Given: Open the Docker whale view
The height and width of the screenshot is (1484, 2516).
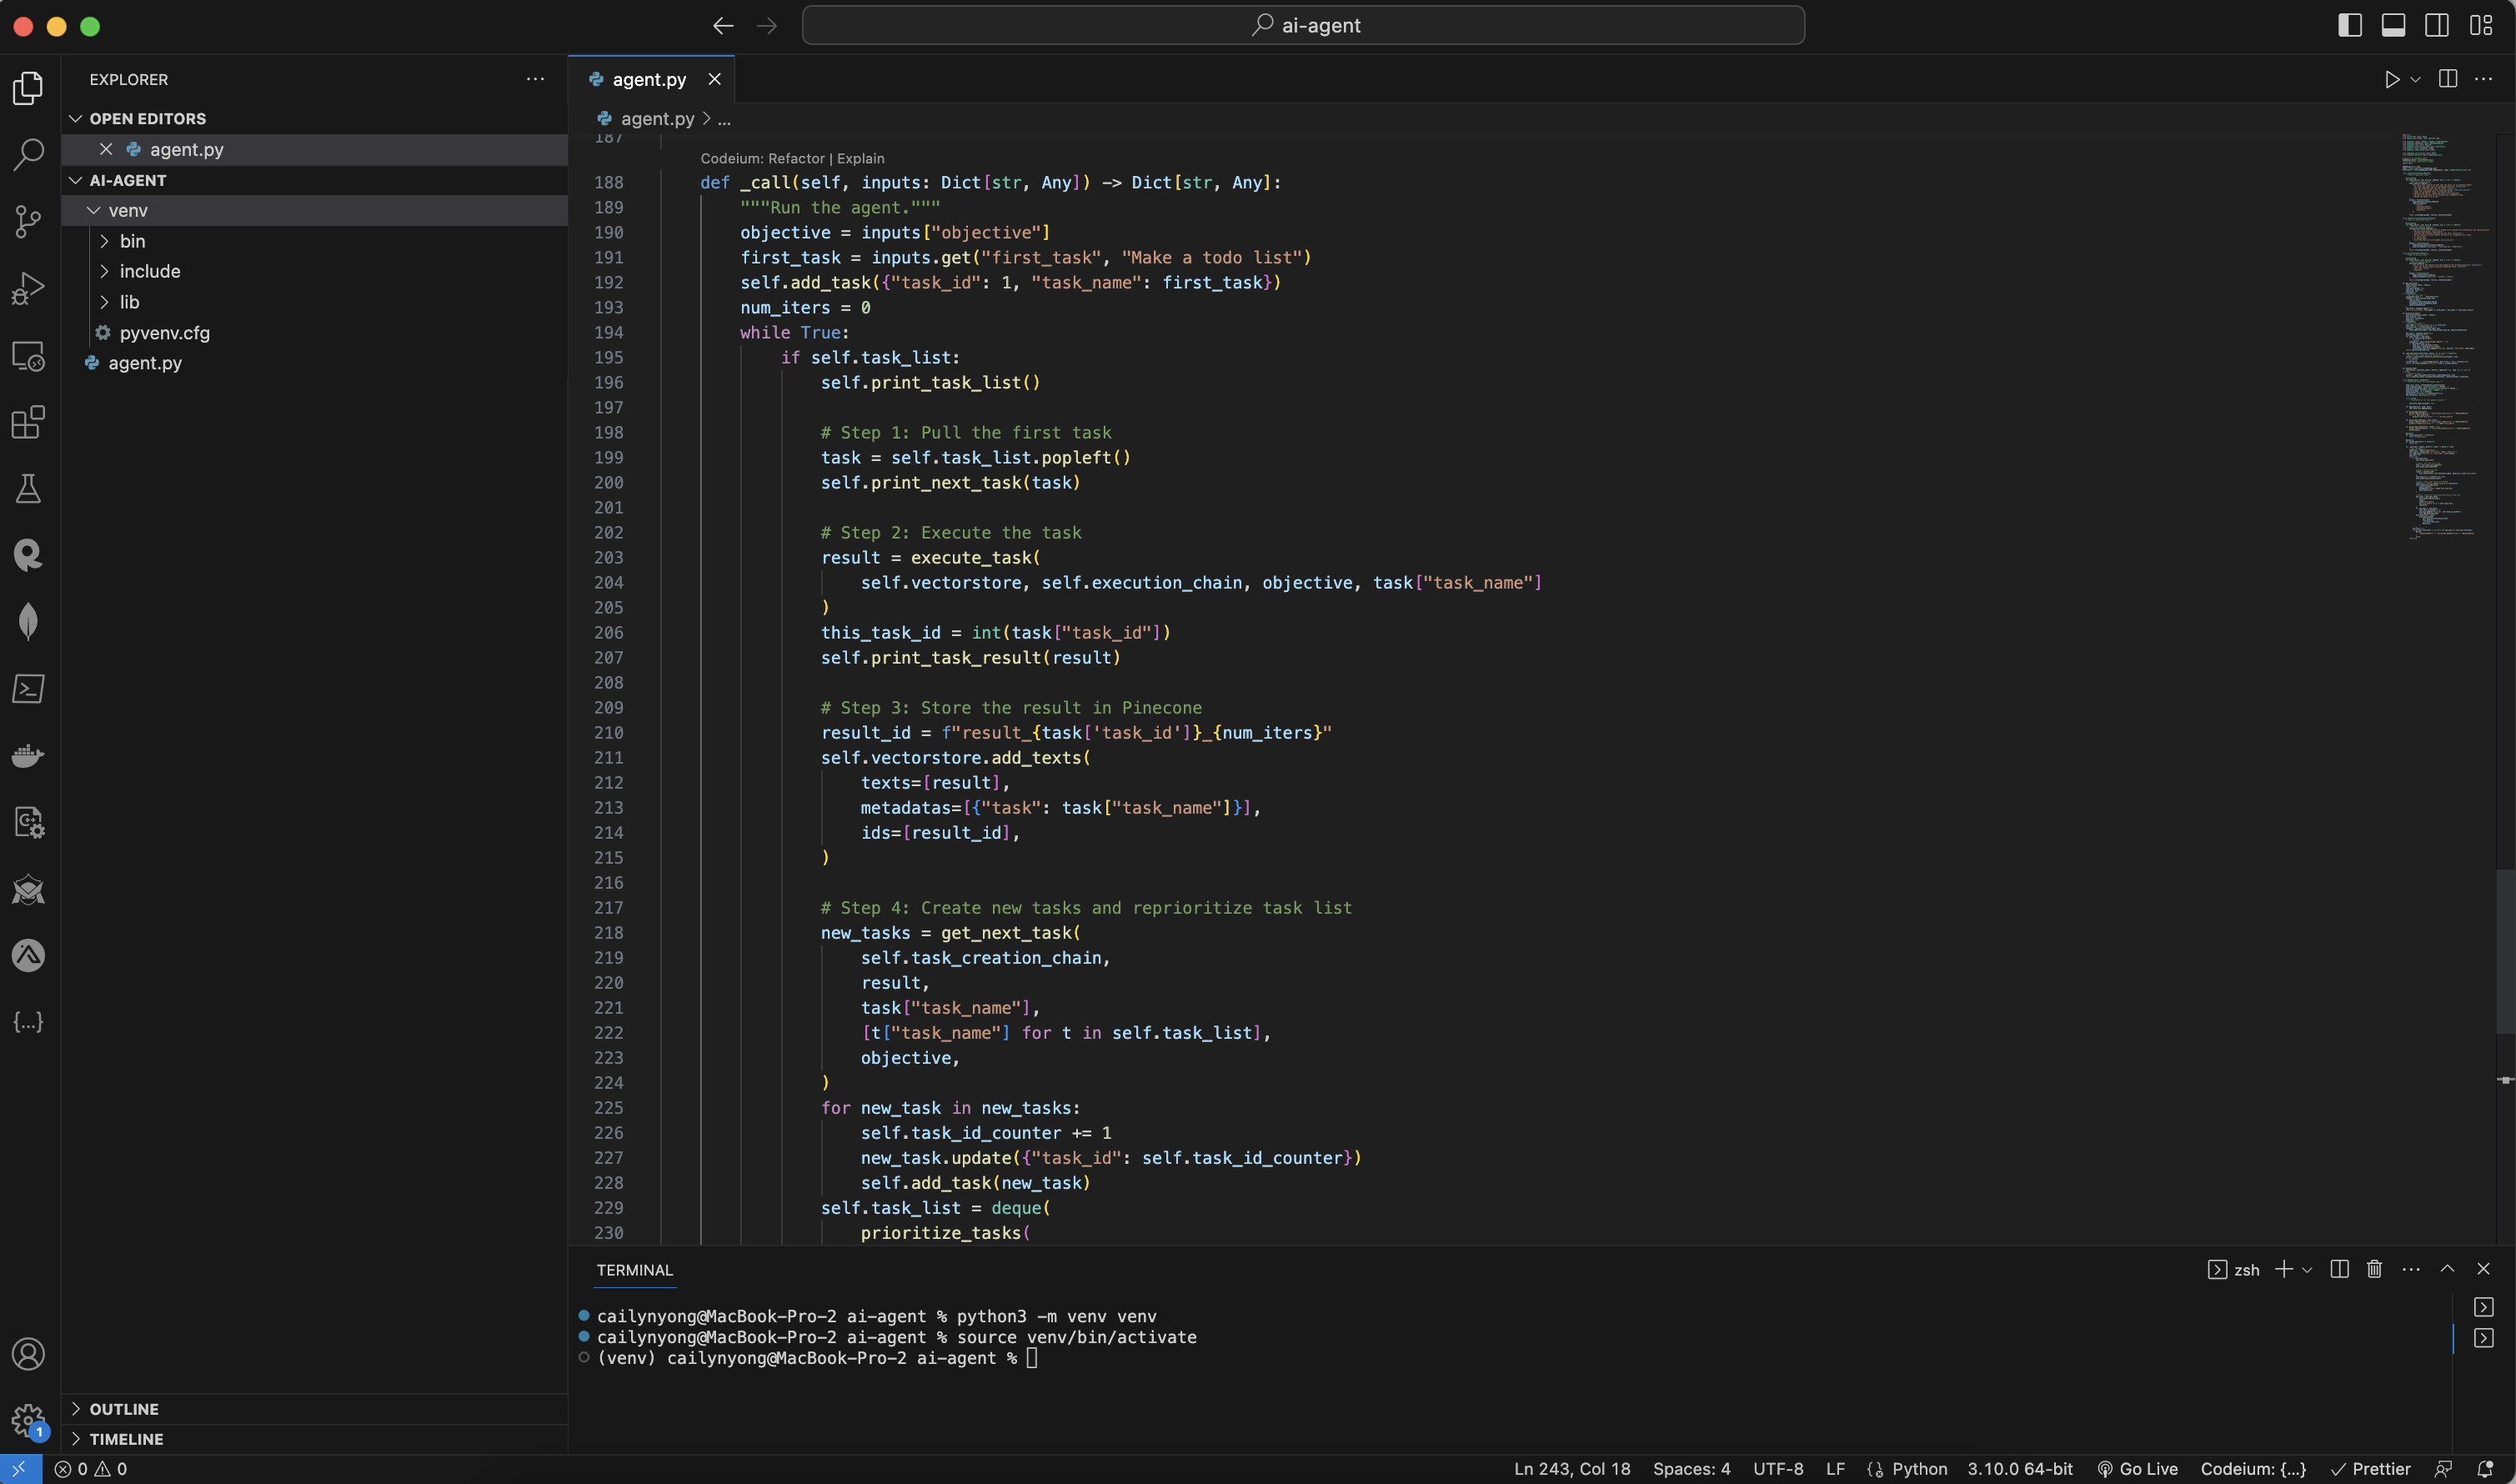Looking at the screenshot, I should [x=28, y=755].
